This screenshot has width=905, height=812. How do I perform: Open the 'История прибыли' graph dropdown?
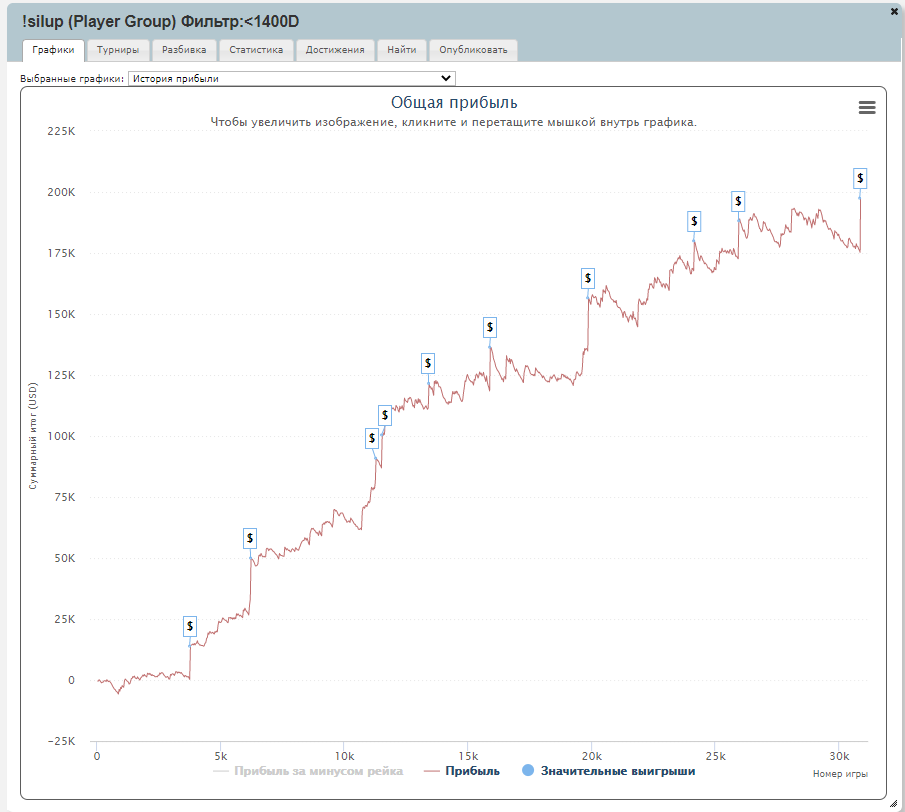291,78
